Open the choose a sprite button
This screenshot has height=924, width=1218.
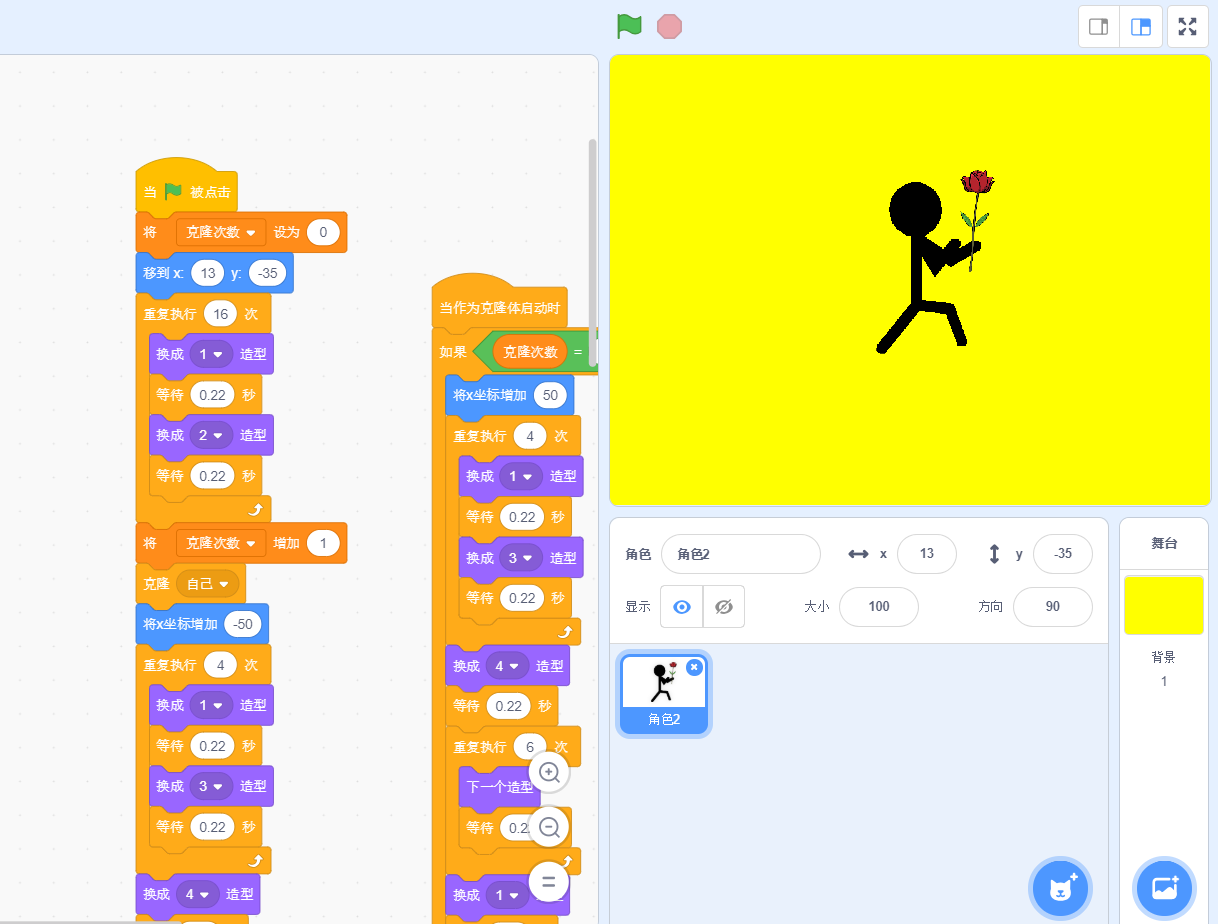(x=1060, y=887)
